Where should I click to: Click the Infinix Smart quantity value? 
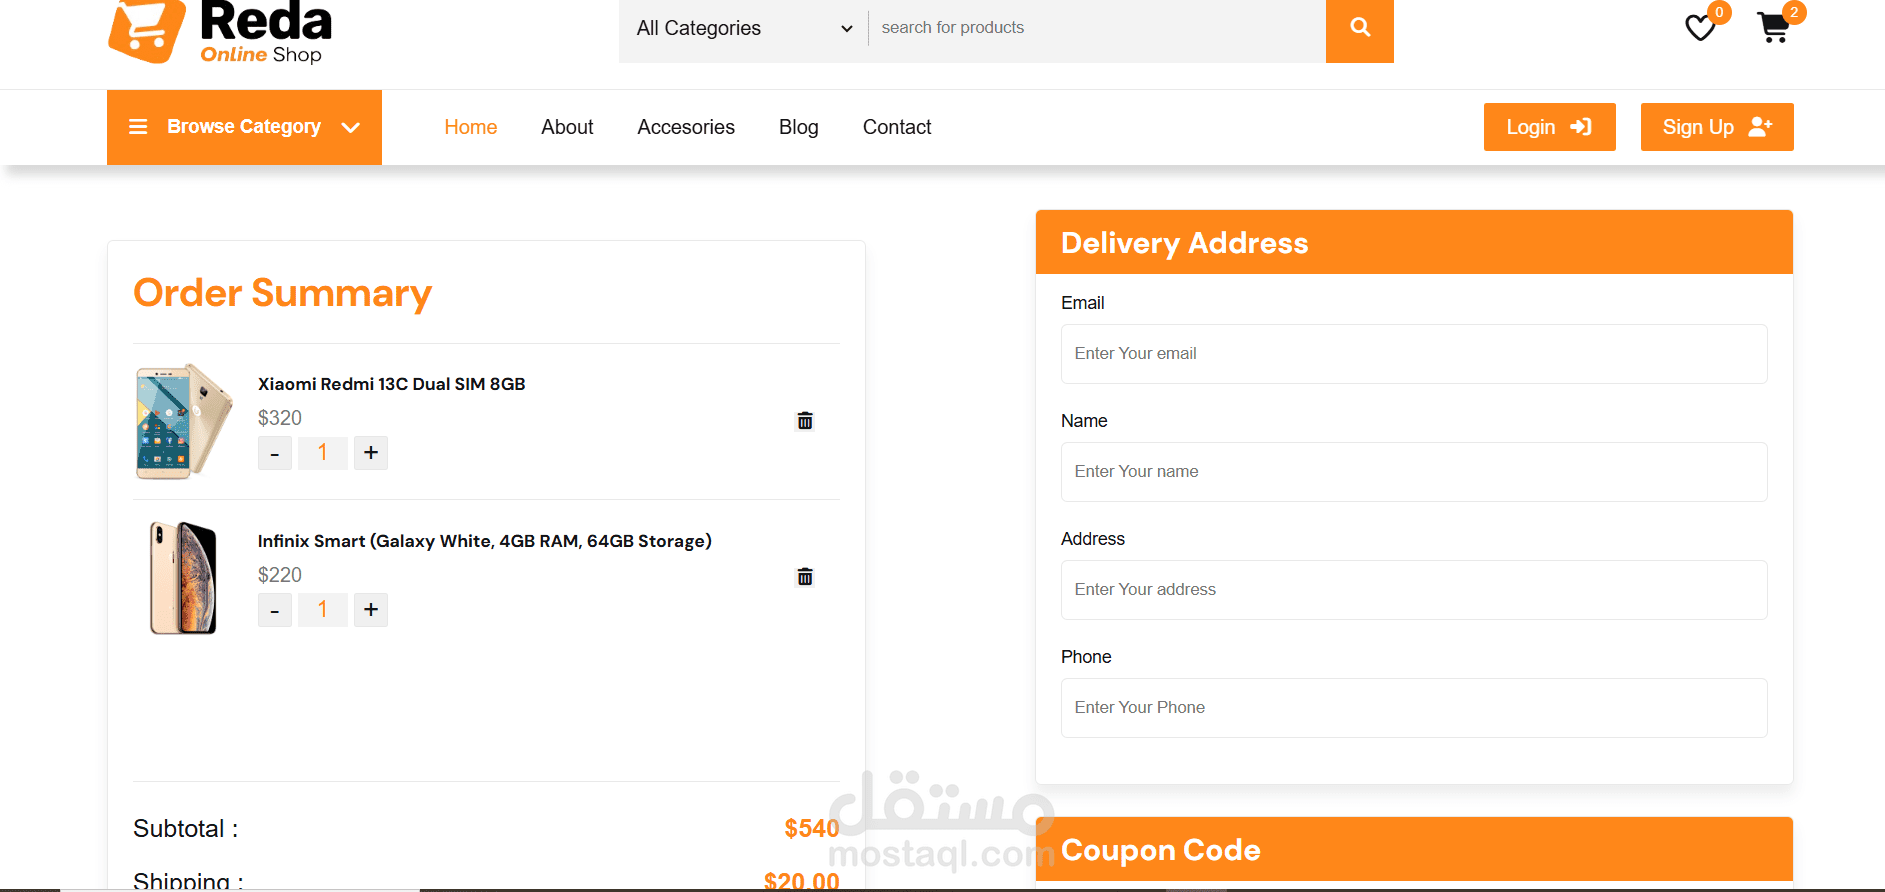(x=323, y=610)
